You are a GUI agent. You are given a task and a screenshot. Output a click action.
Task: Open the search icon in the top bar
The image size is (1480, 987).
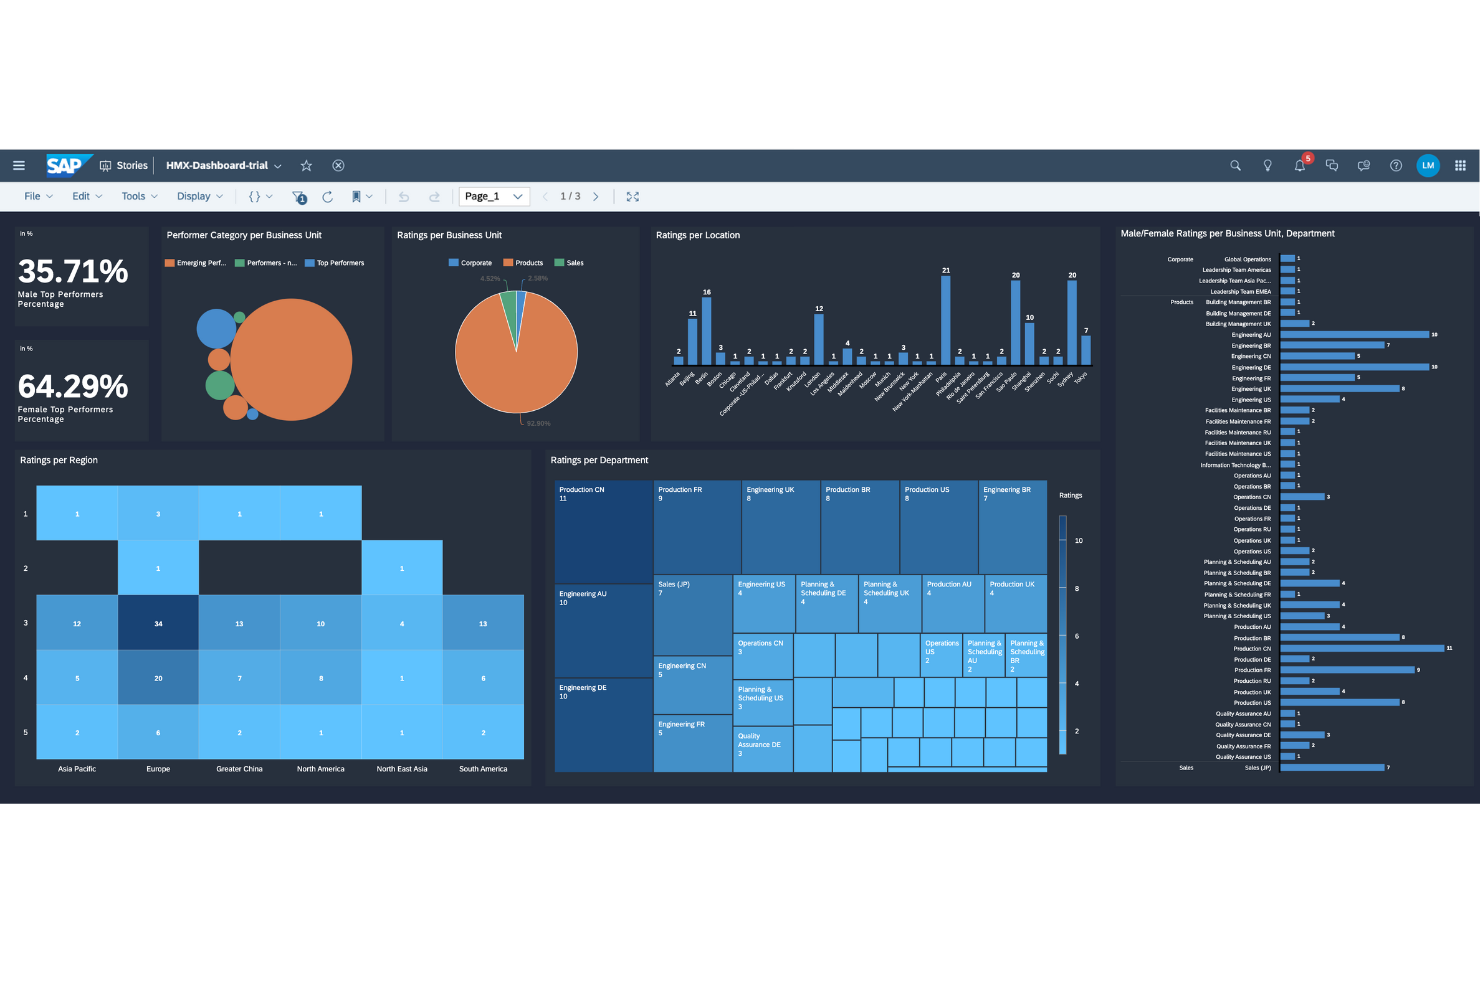click(1235, 165)
